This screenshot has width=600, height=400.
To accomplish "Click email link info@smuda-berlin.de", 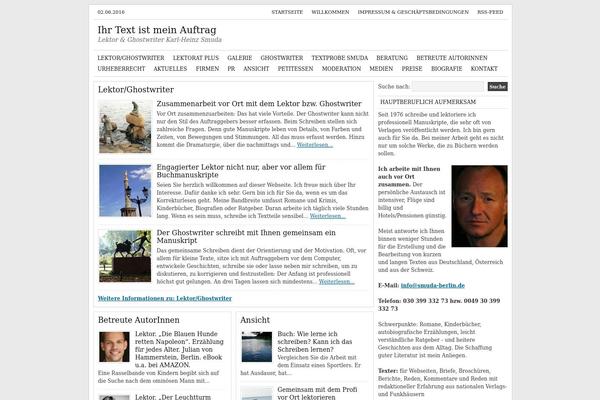I will [432, 285].
